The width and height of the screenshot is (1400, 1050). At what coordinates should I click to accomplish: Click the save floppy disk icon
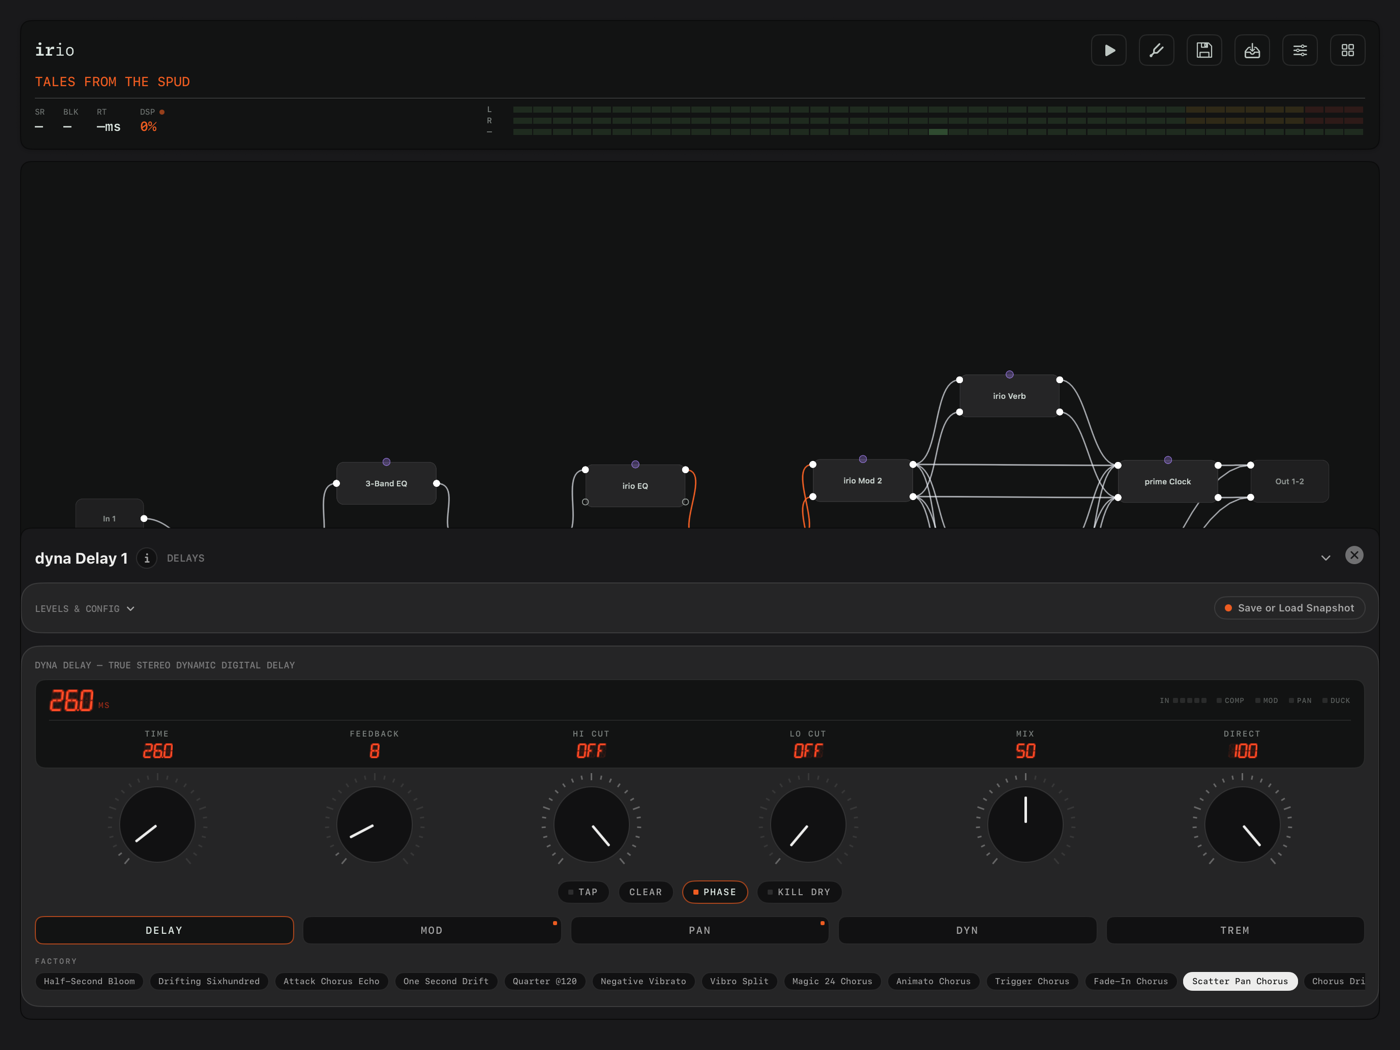(x=1204, y=50)
